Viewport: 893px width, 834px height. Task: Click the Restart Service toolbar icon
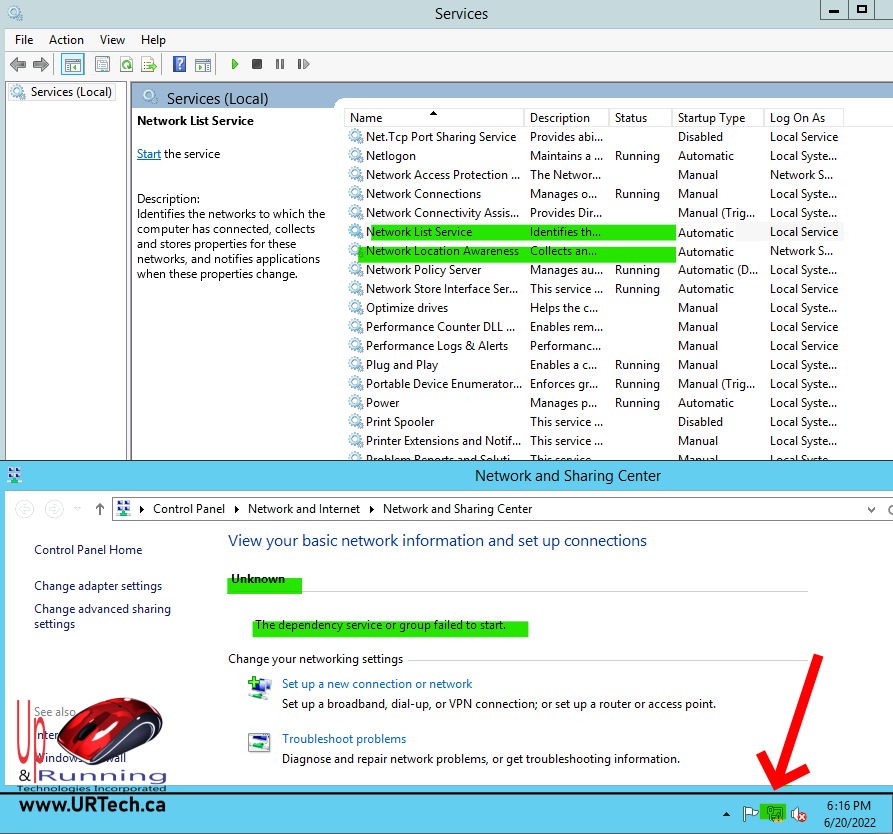click(x=302, y=64)
